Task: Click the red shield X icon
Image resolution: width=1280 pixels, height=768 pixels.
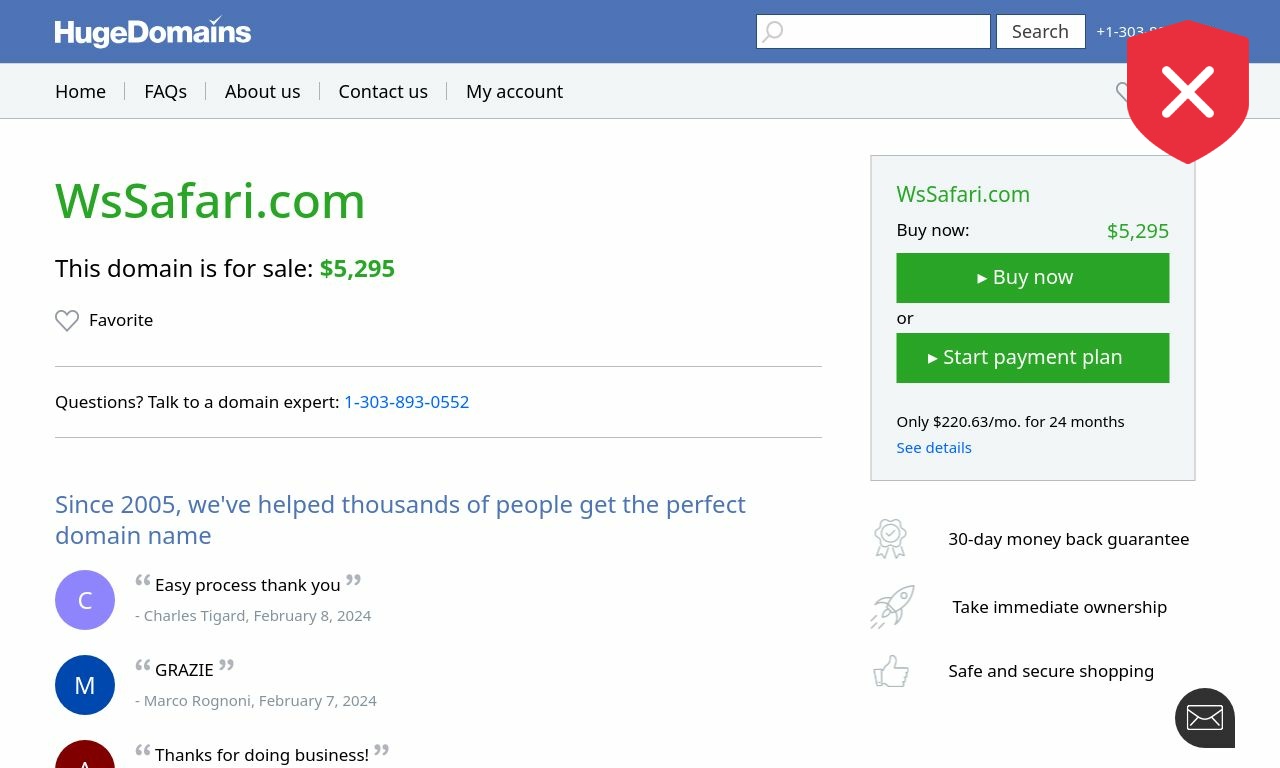Action: [1188, 92]
